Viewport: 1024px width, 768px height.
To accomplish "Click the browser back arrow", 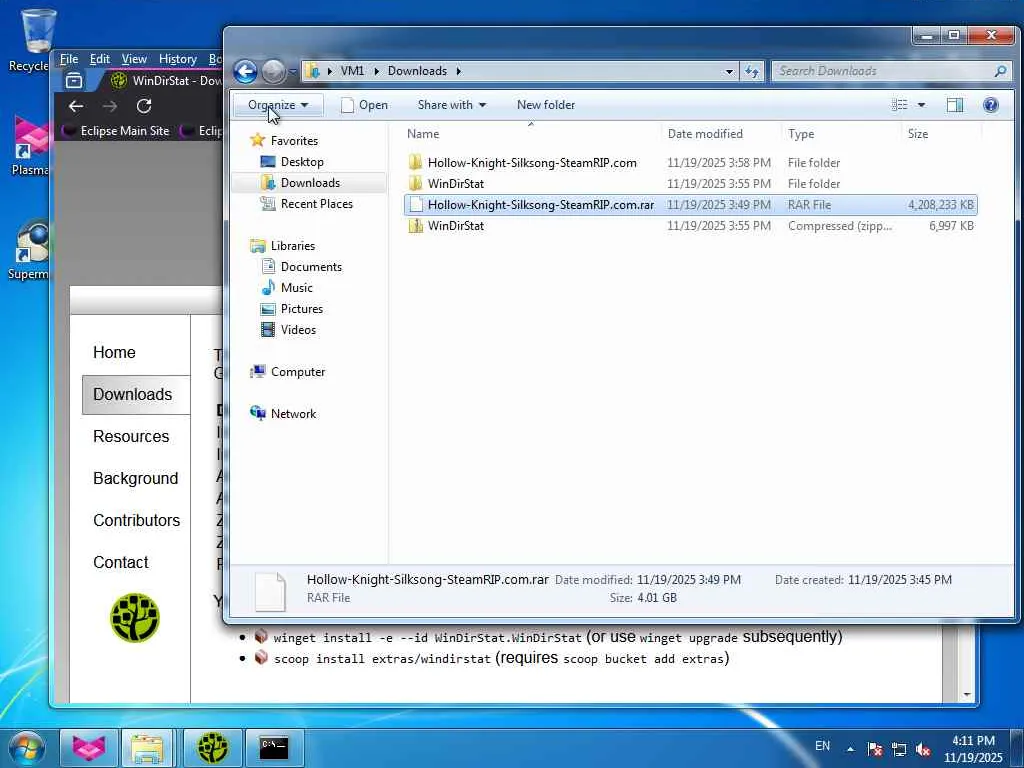I will click(x=76, y=106).
